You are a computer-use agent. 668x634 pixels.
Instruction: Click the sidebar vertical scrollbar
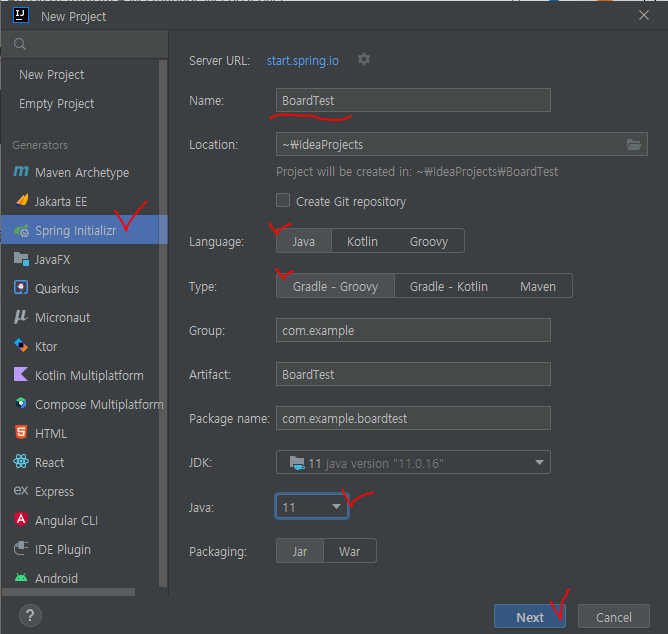pyautogui.click(x=163, y=324)
